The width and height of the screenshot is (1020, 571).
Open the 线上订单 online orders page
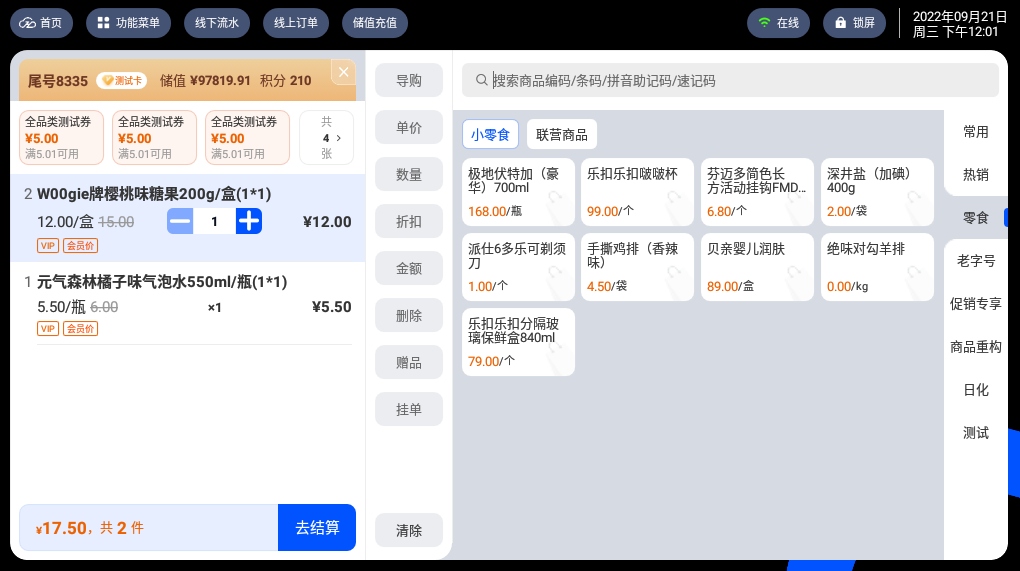(295, 23)
